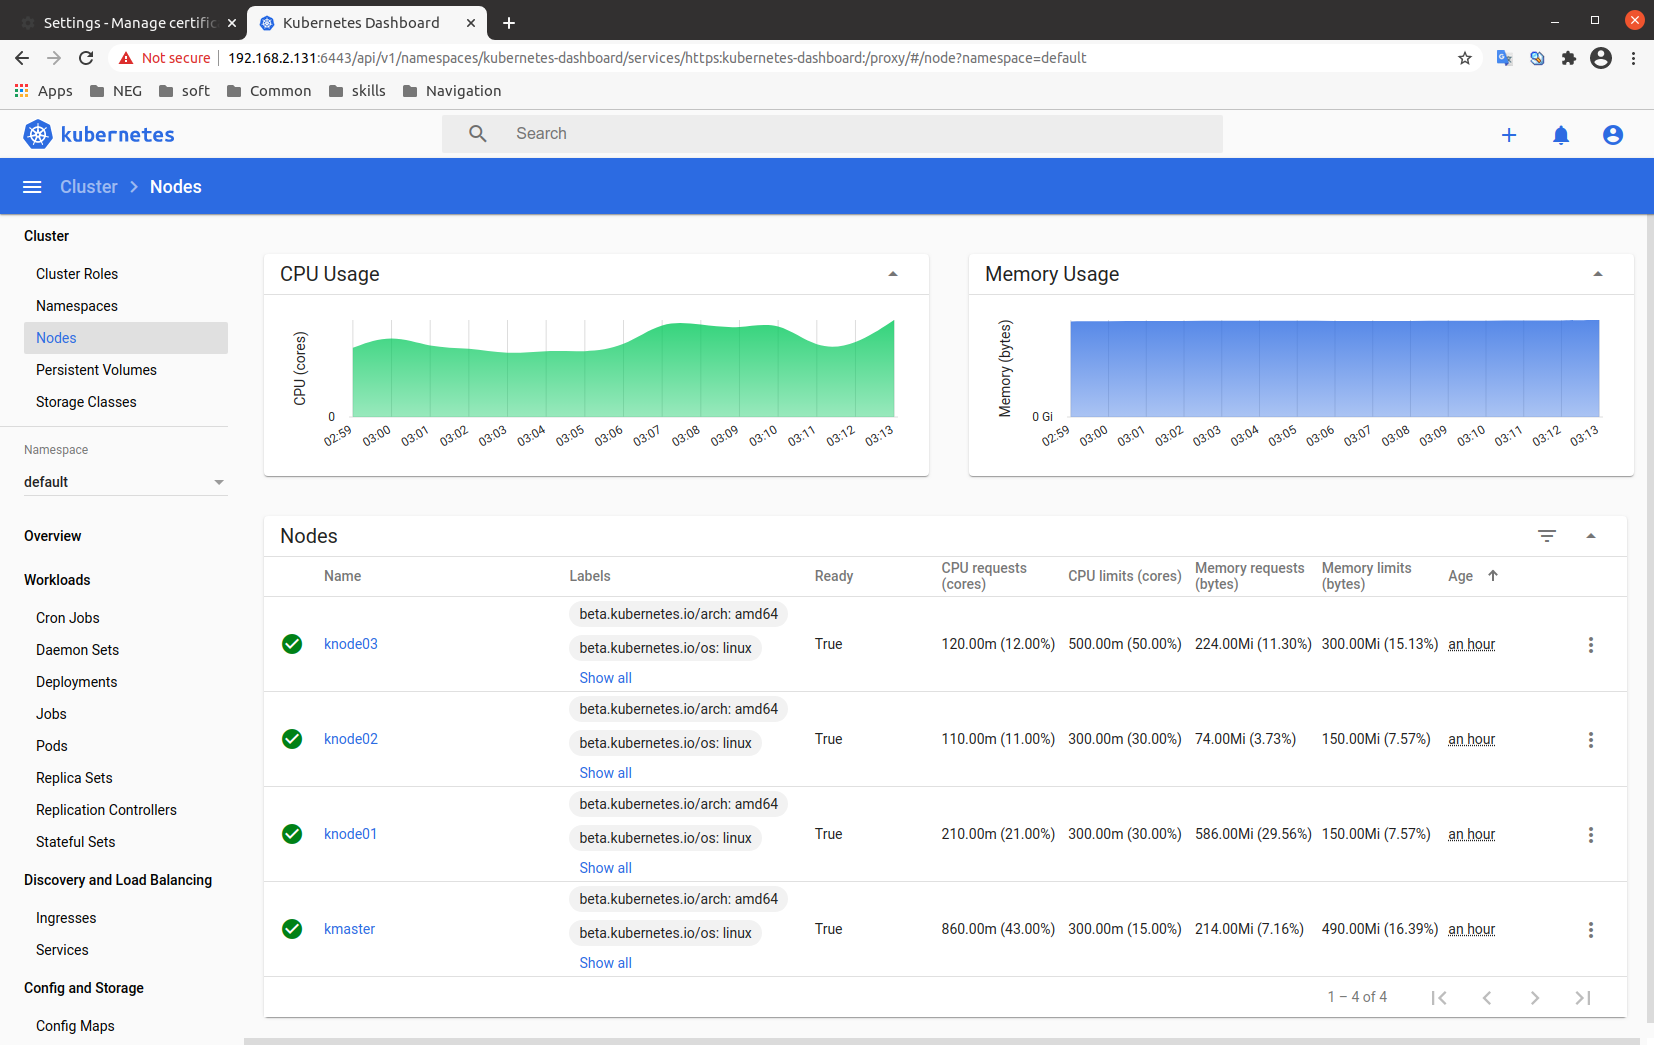Click the browser back arrow

(x=22, y=58)
